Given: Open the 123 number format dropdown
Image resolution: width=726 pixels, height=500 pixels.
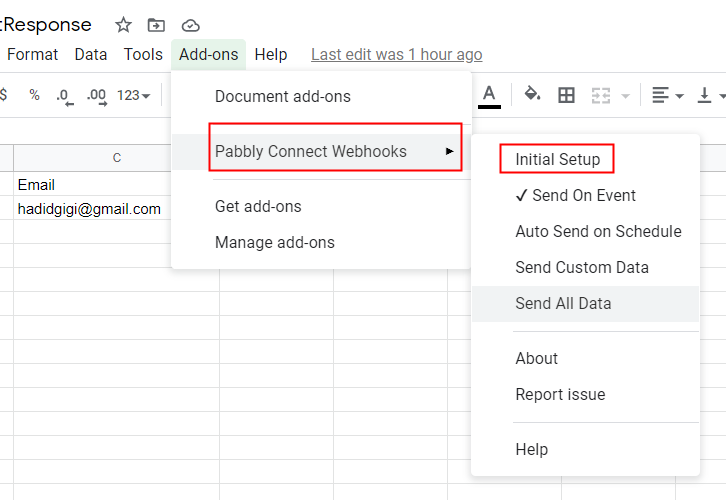Looking at the screenshot, I should pos(133,95).
